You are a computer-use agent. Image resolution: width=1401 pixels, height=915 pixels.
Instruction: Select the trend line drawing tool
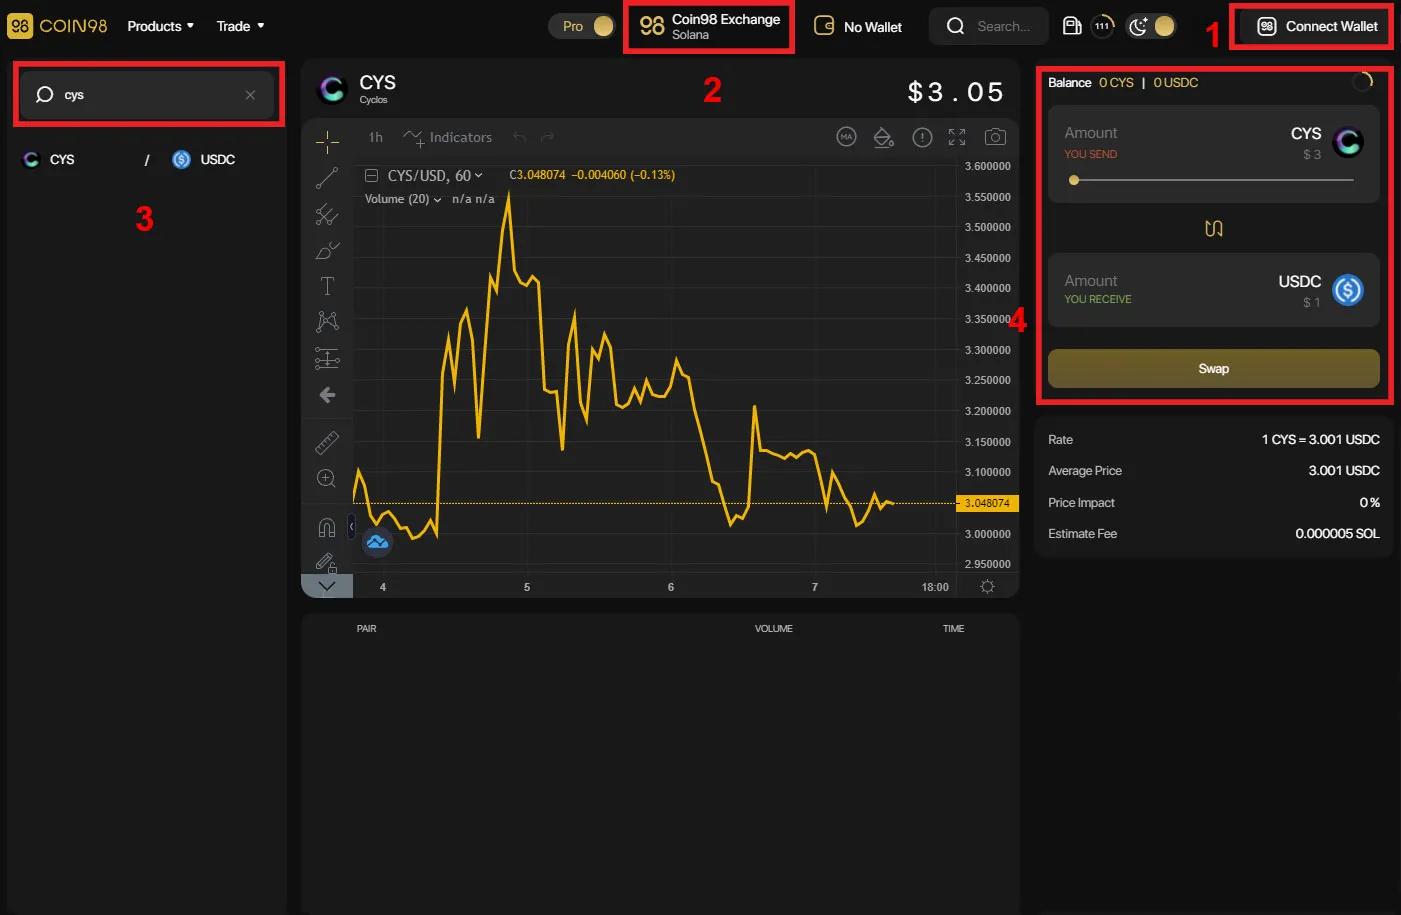pos(327,178)
